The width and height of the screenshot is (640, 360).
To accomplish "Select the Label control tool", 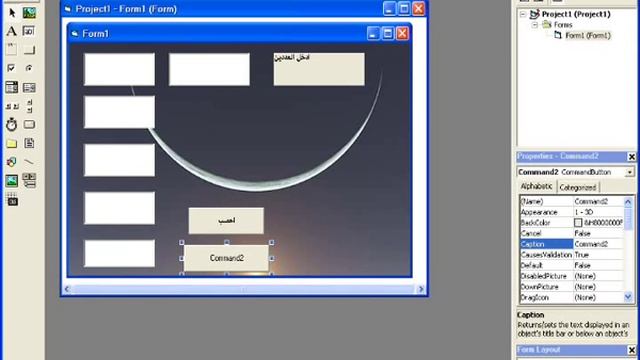I will click(x=12, y=31).
